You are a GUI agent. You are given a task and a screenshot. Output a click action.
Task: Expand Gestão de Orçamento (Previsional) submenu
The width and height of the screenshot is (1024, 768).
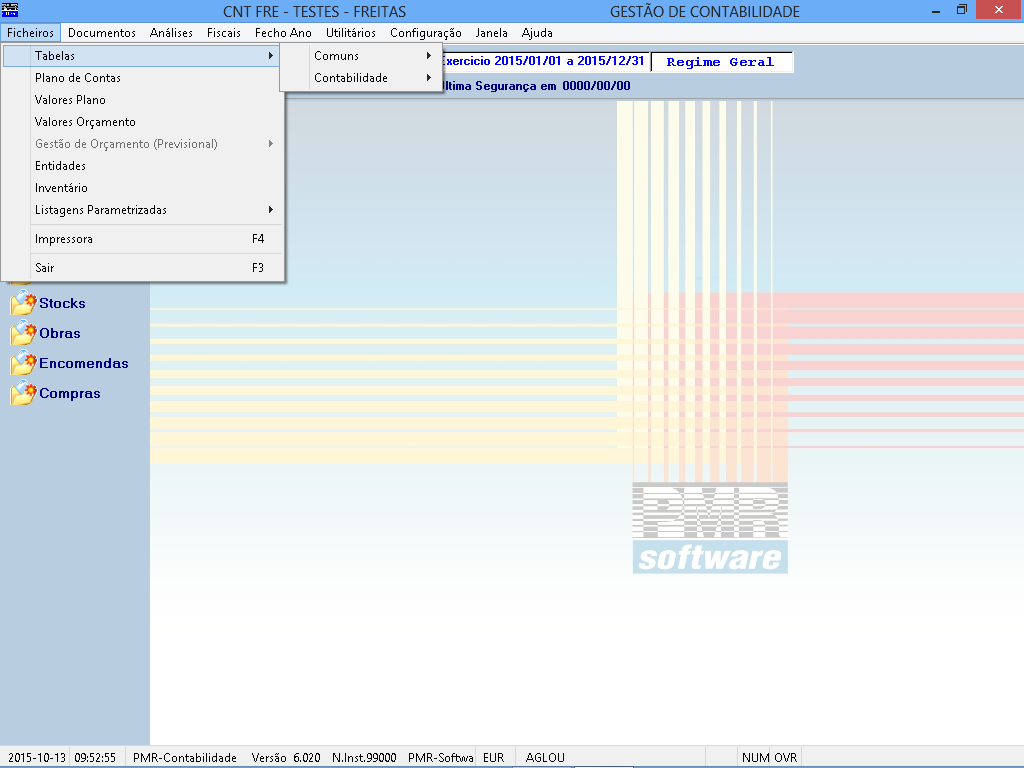pyautogui.click(x=142, y=144)
